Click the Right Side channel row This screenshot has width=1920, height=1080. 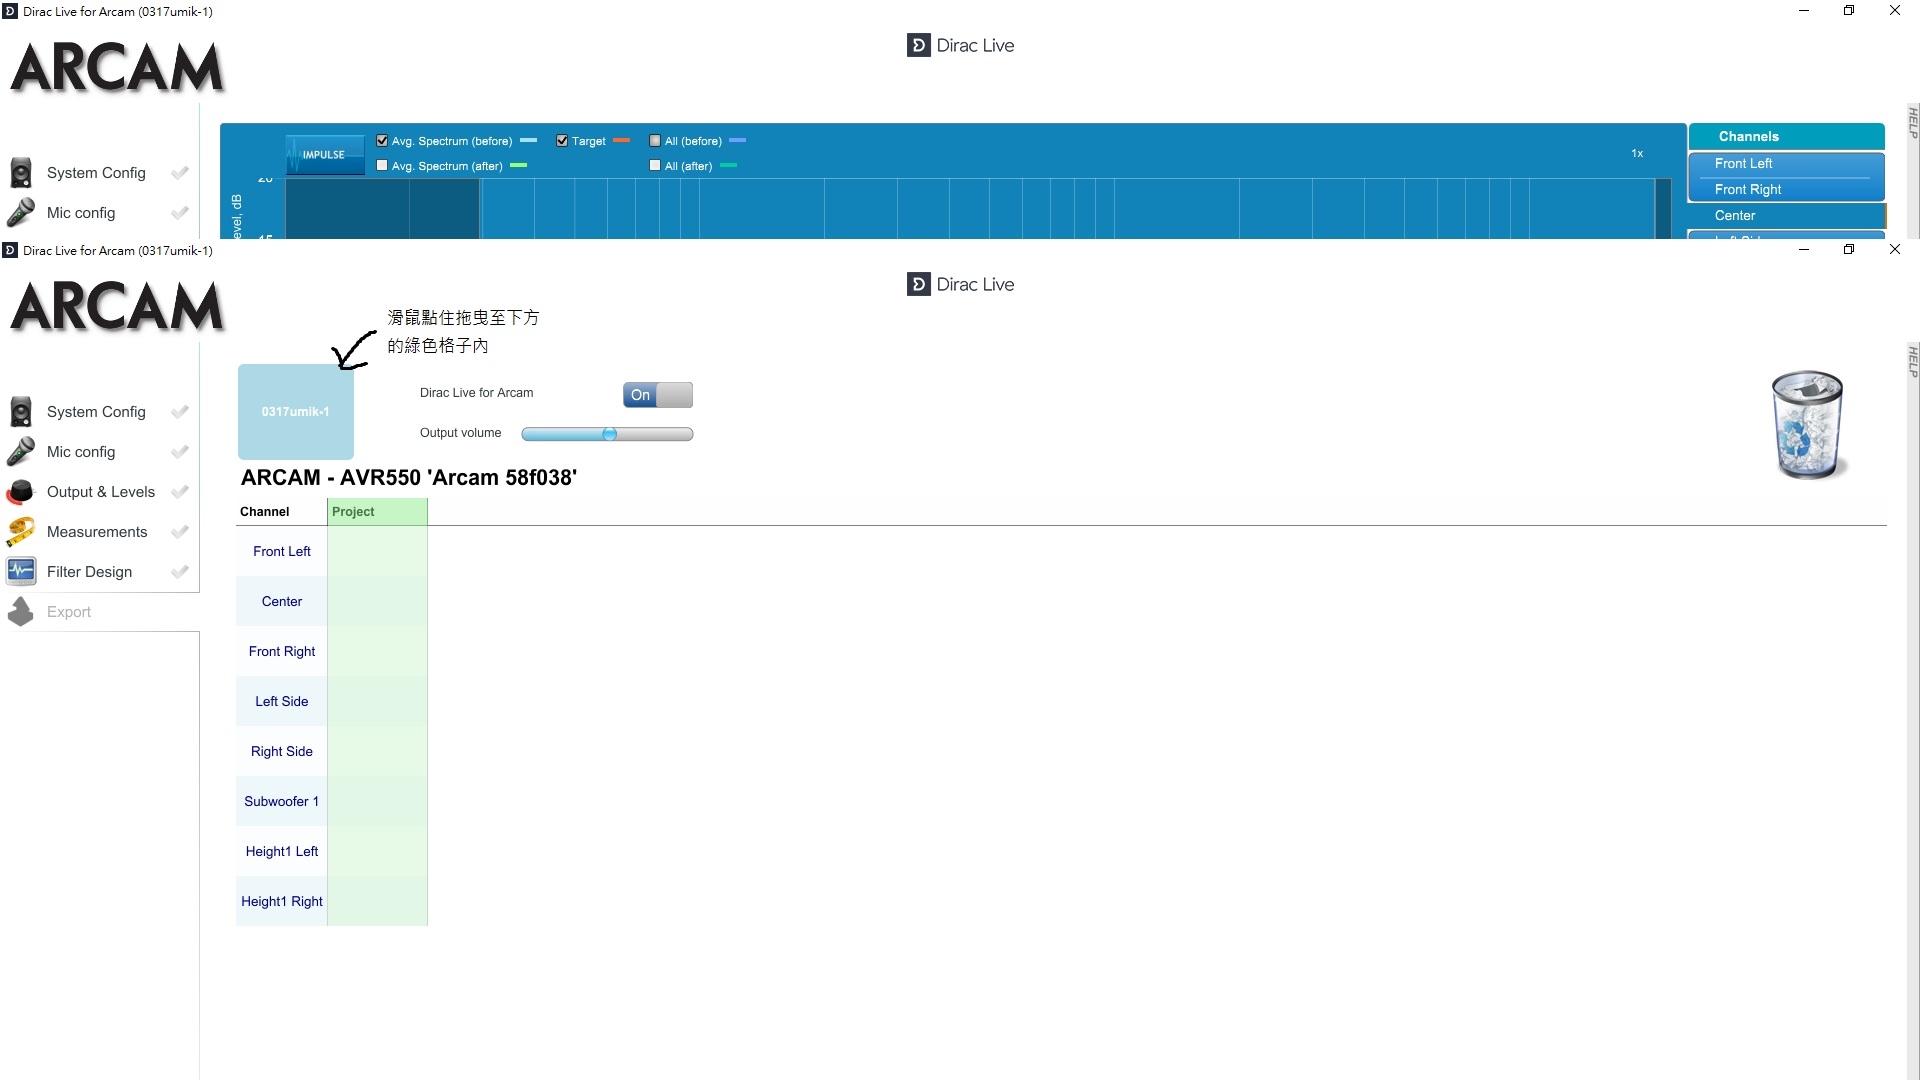(x=282, y=751)
